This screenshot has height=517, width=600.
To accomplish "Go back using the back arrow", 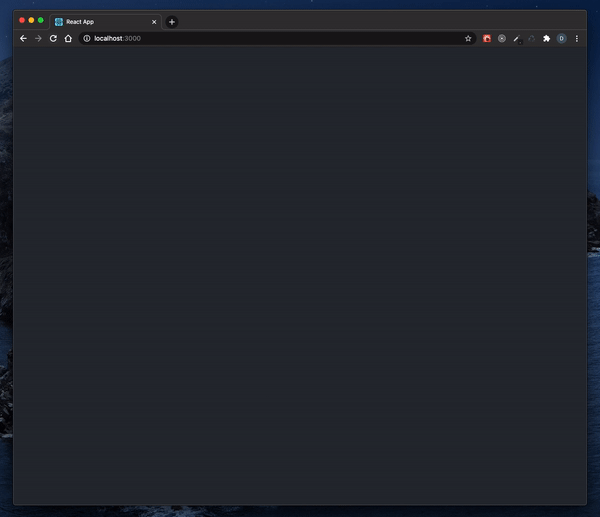I will click(x=23, y=38).
